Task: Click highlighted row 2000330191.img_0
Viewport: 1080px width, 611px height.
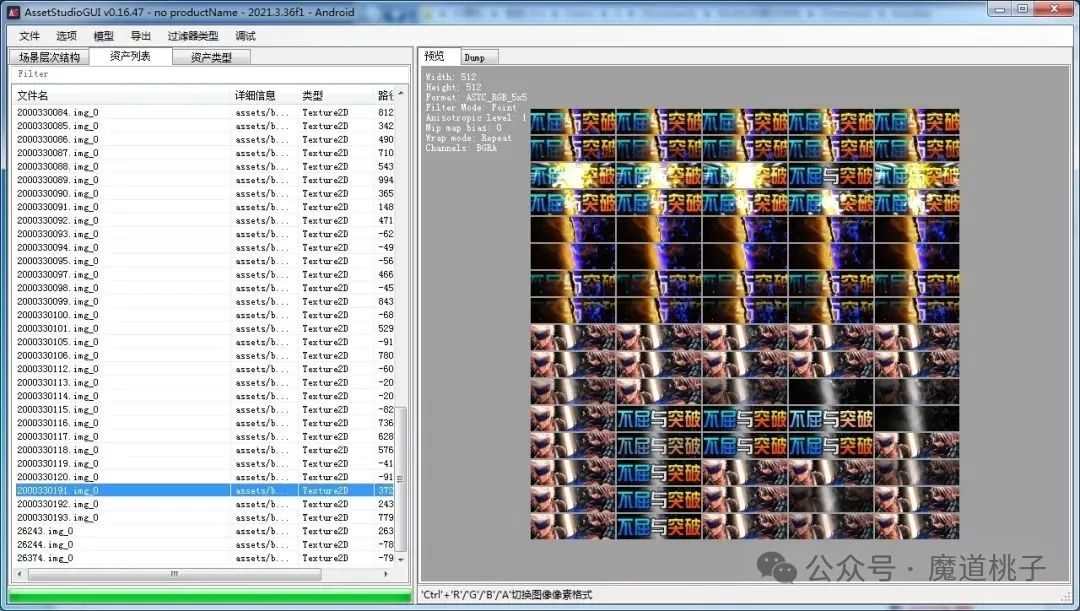Action: (x=205, y=490)
